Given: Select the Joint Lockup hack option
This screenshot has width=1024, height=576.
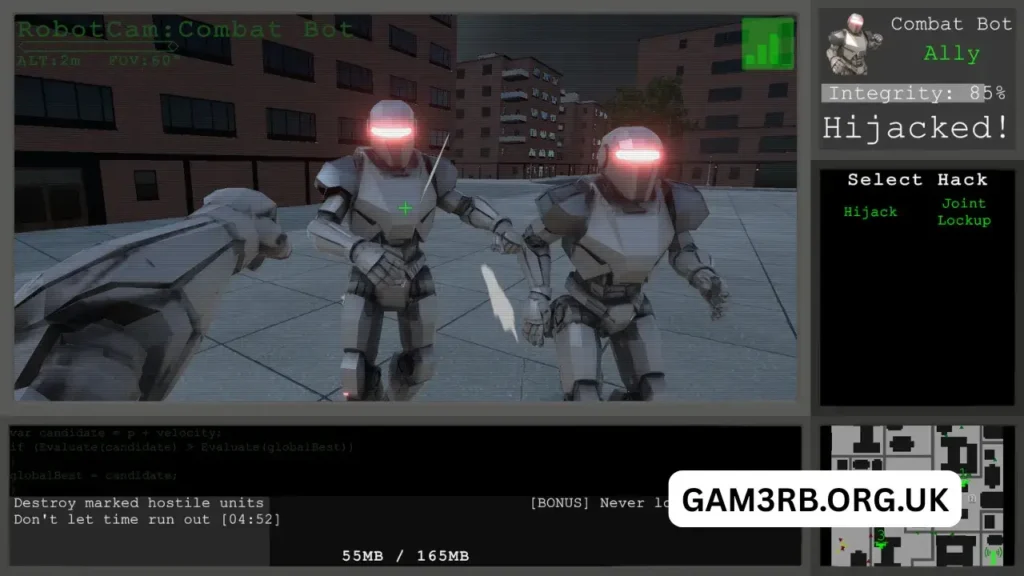Looking at the screenshot, I should [x=963, y=212].
